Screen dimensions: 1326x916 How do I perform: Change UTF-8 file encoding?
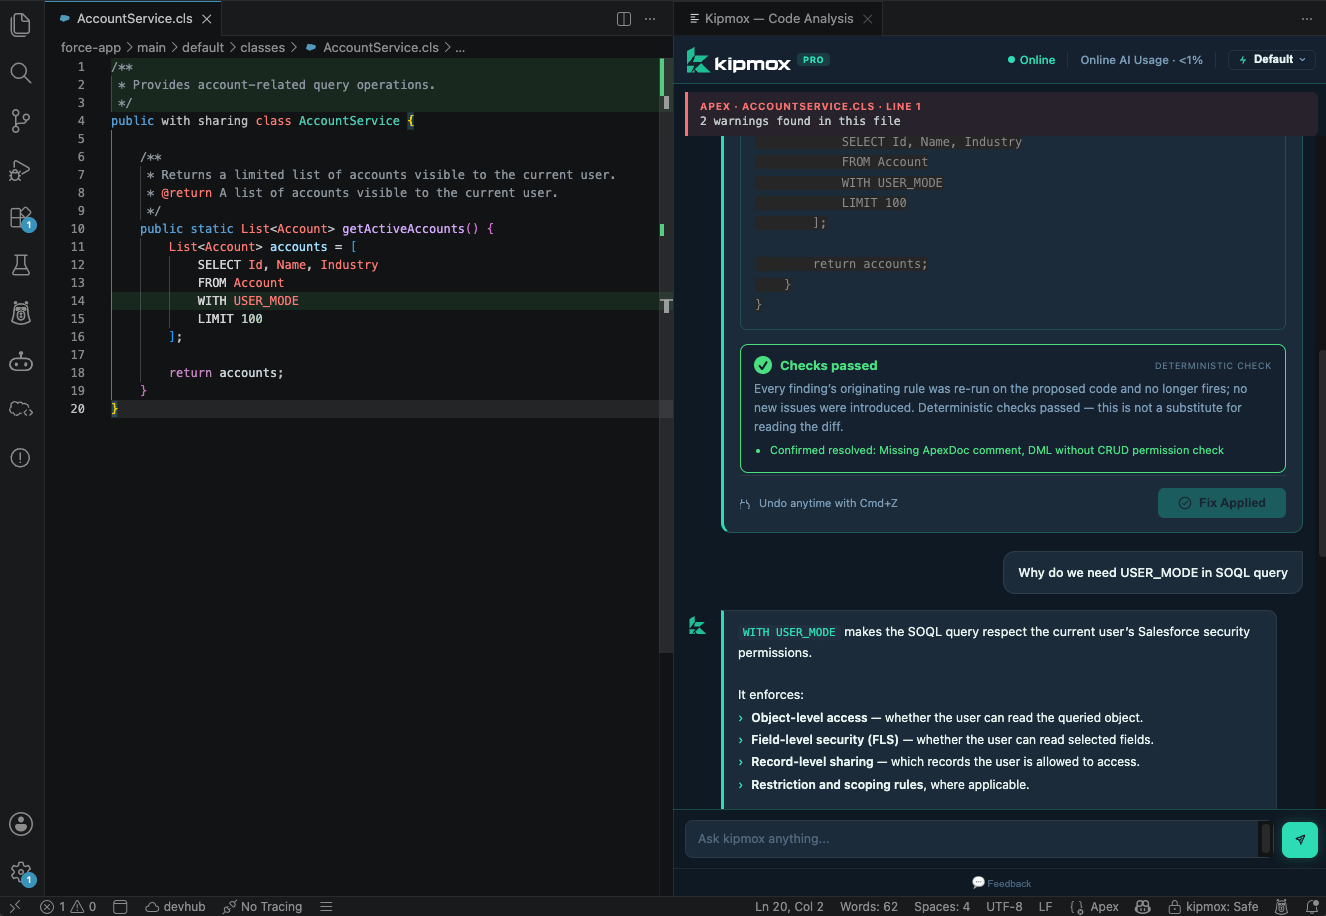point(1004,907)
